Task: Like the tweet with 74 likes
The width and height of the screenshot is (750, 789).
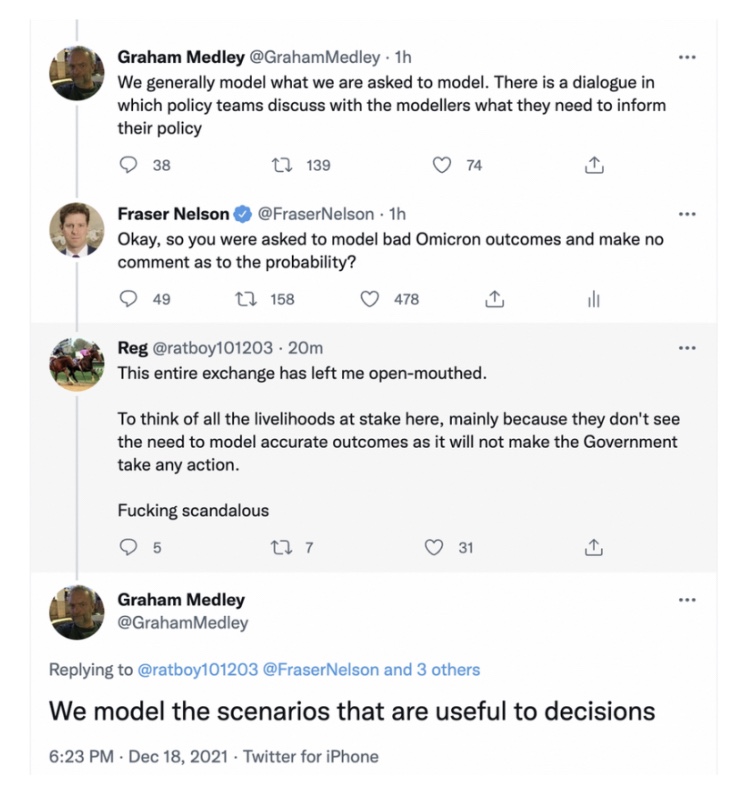Action: coord(443,166)
